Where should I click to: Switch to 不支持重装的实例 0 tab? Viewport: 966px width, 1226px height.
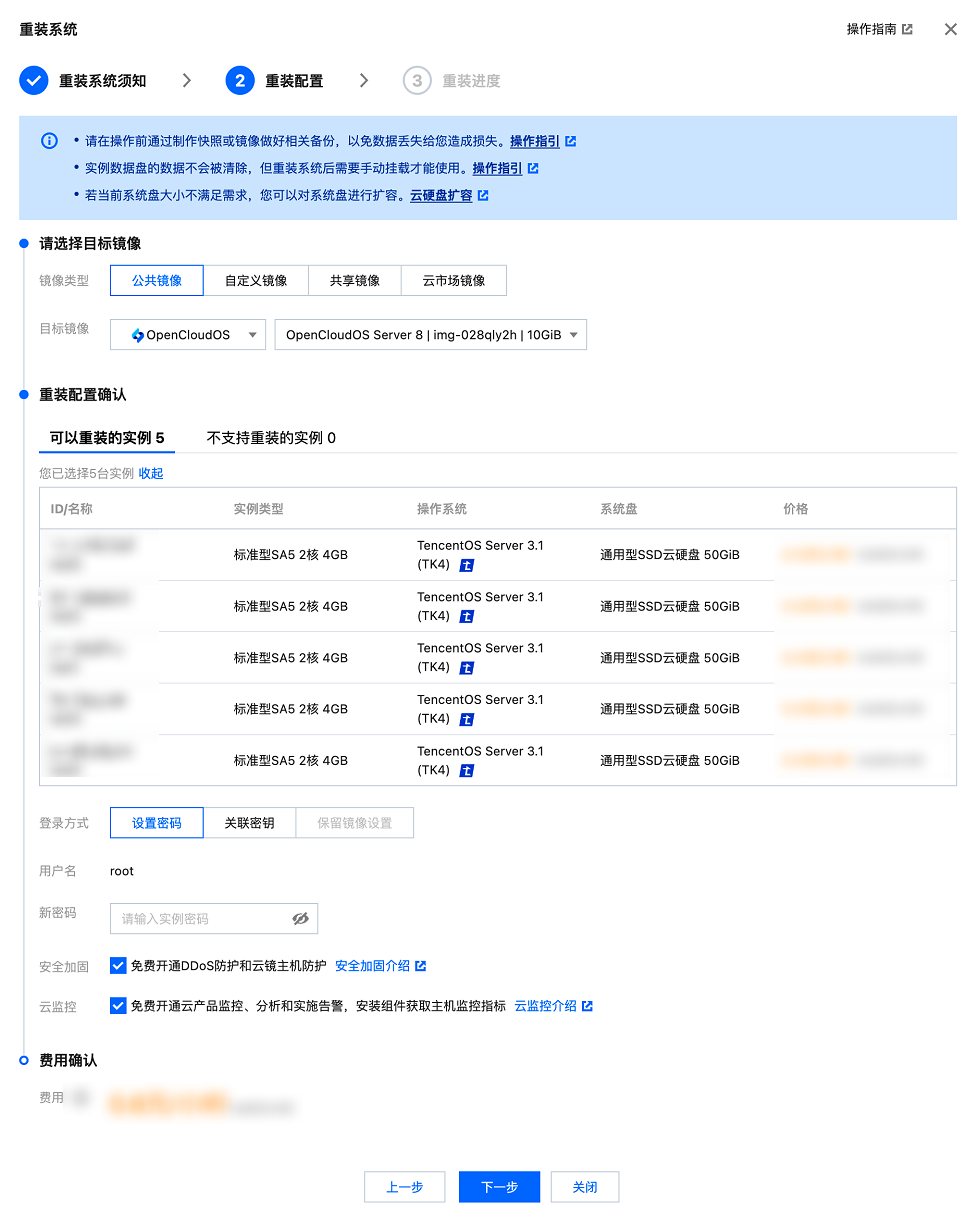271,438
